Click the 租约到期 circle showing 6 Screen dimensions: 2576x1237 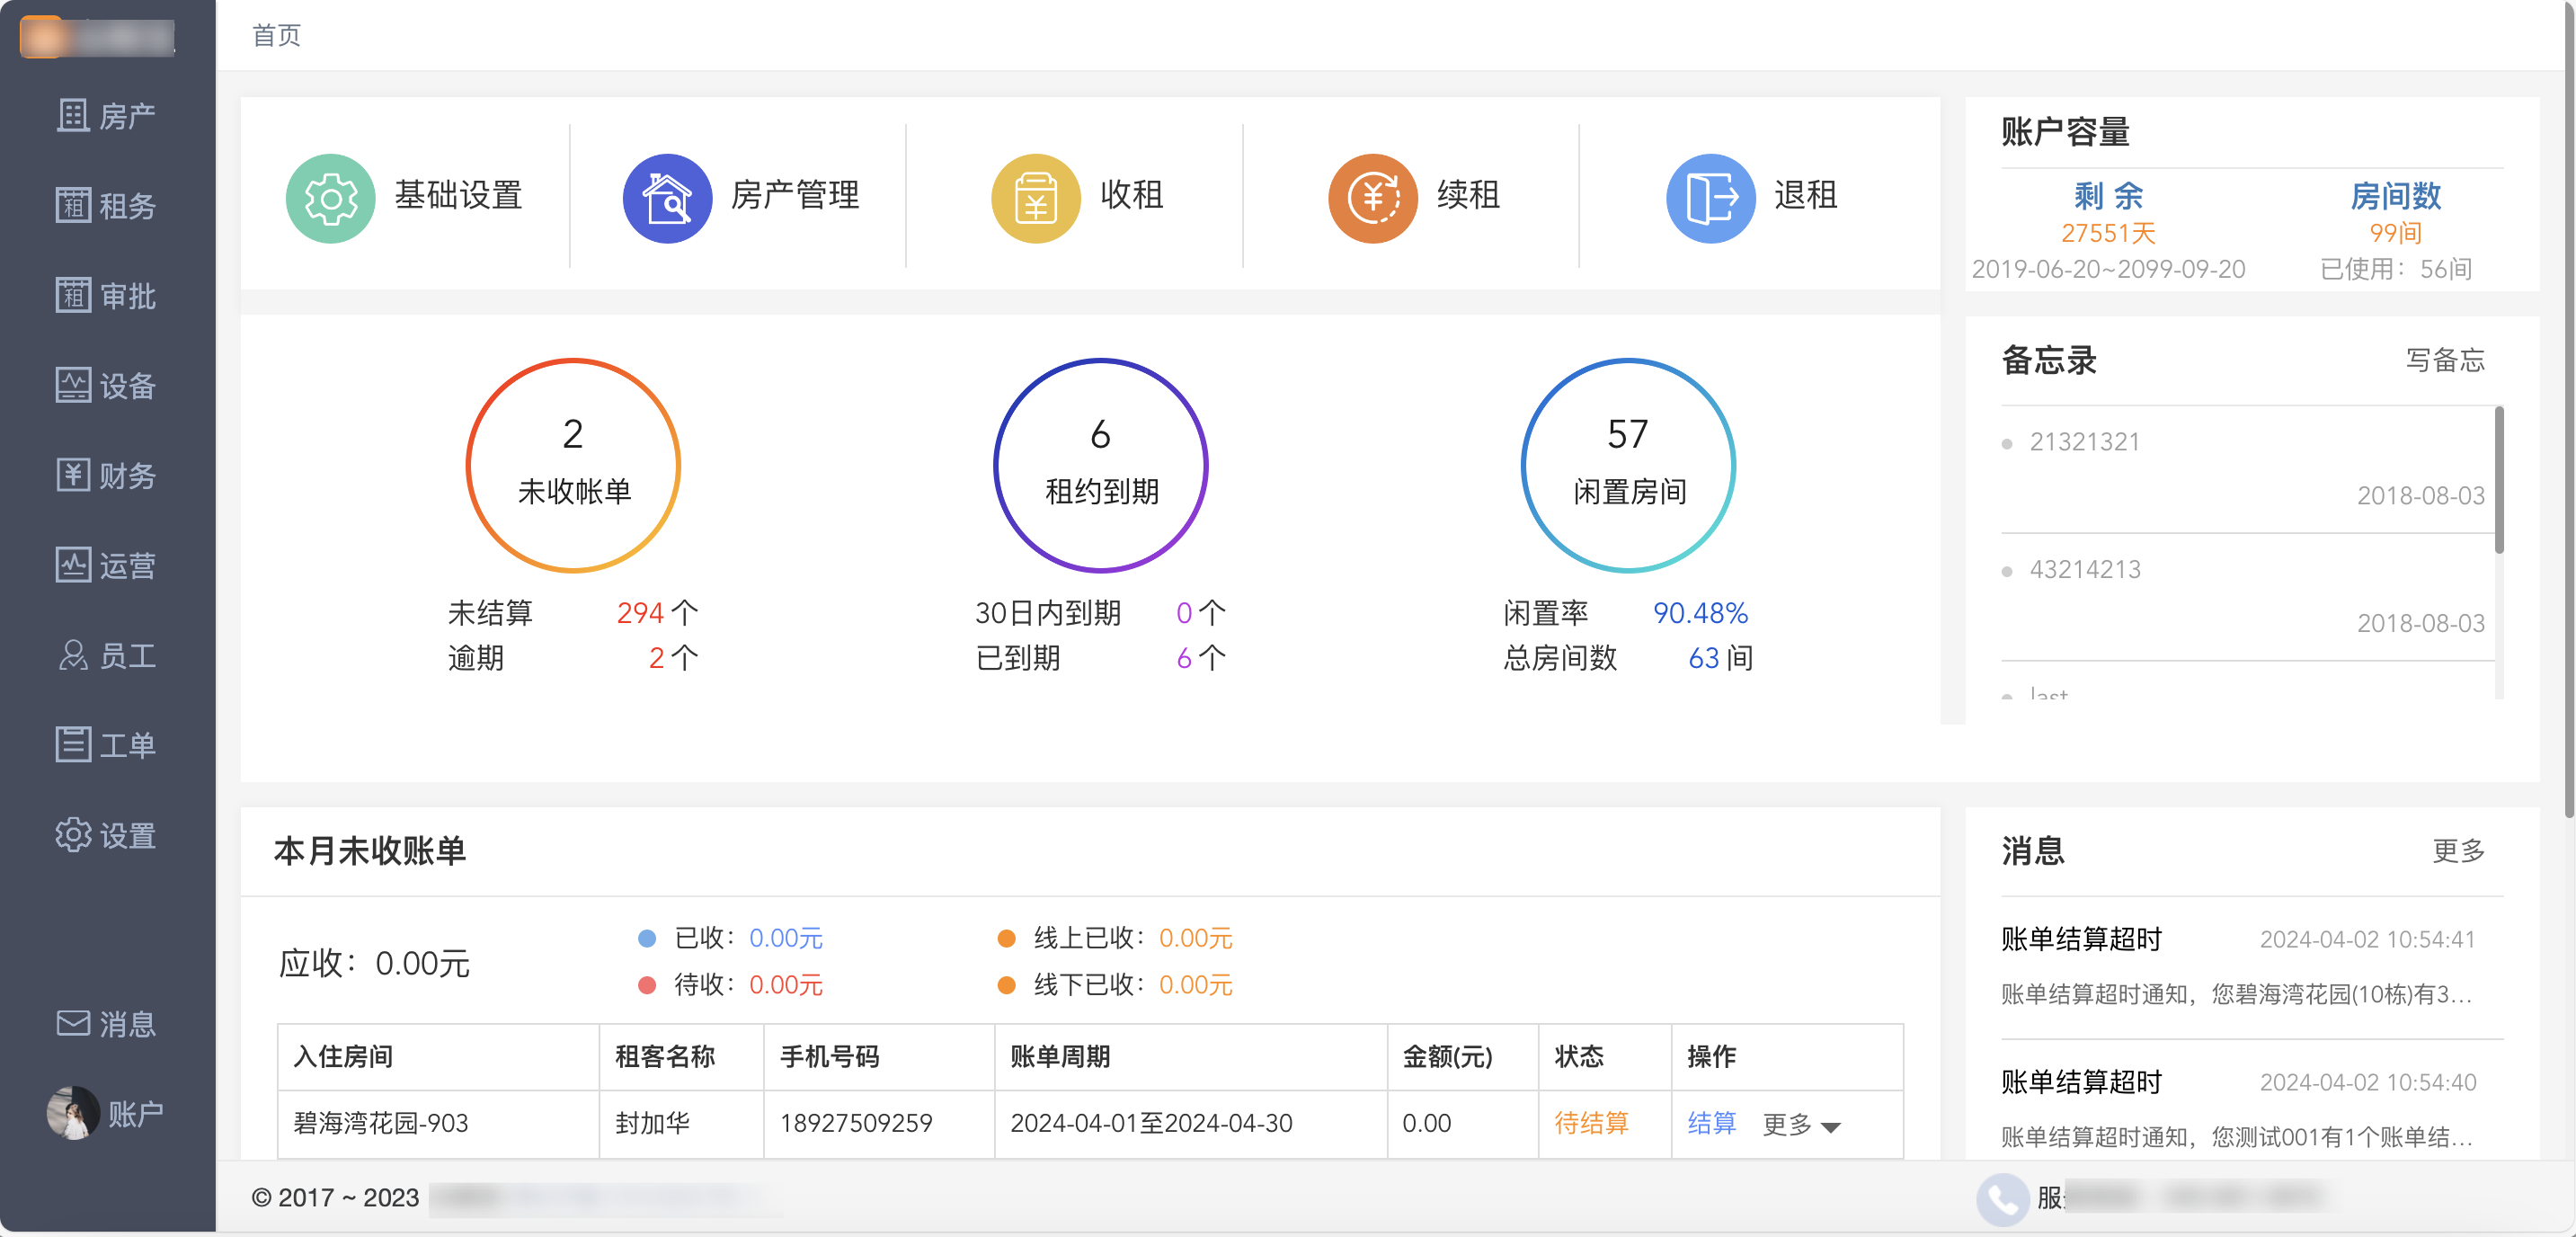coord(1101,465)
